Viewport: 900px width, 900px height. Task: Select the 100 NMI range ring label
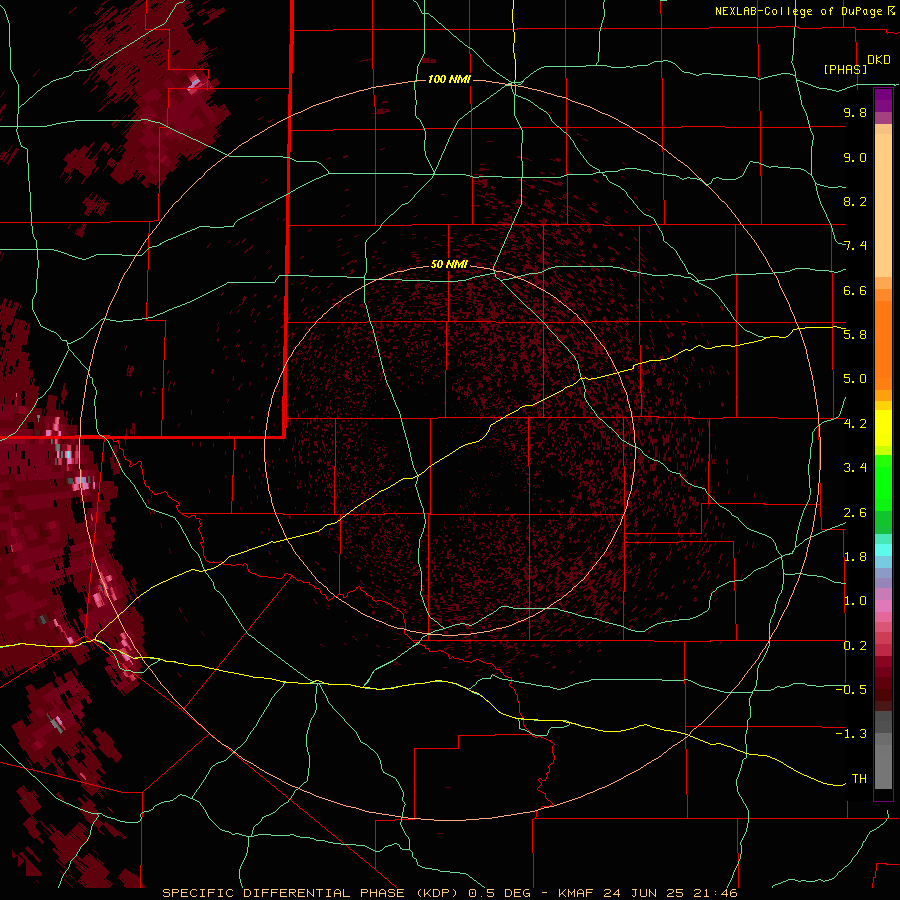449,79
